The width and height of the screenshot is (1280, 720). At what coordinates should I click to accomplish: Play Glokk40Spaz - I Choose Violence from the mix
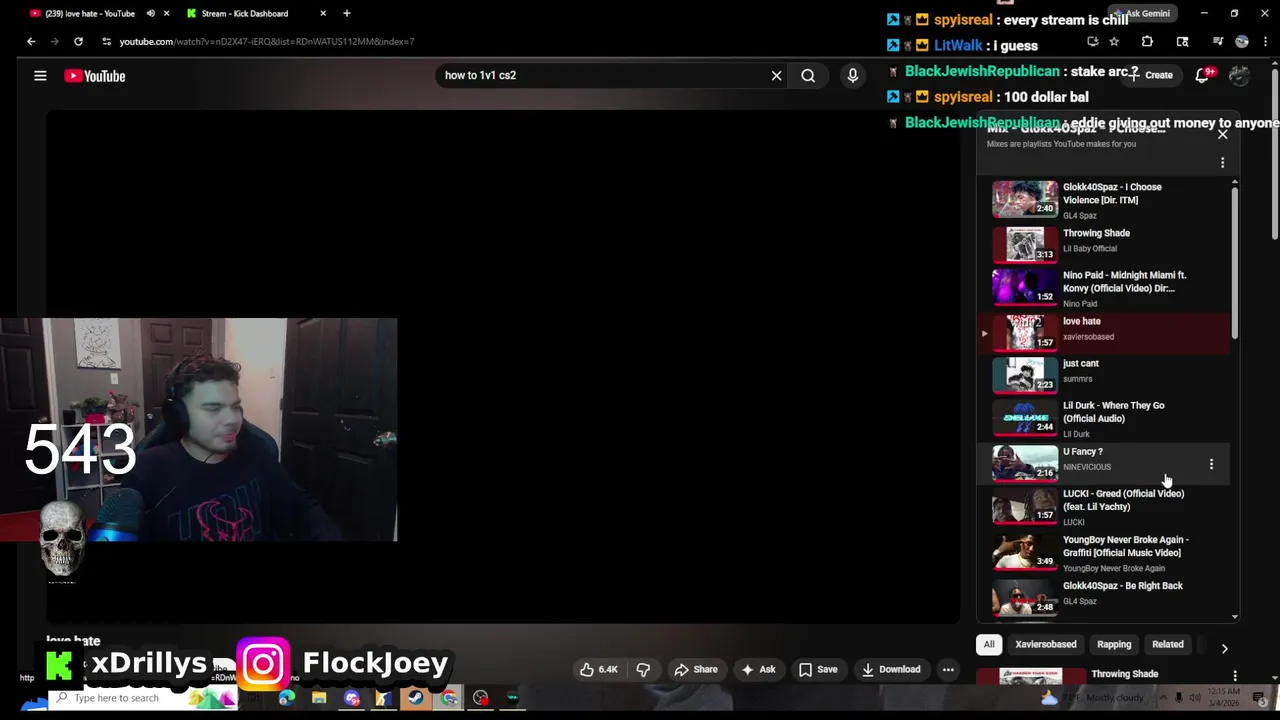(1104, 199)
